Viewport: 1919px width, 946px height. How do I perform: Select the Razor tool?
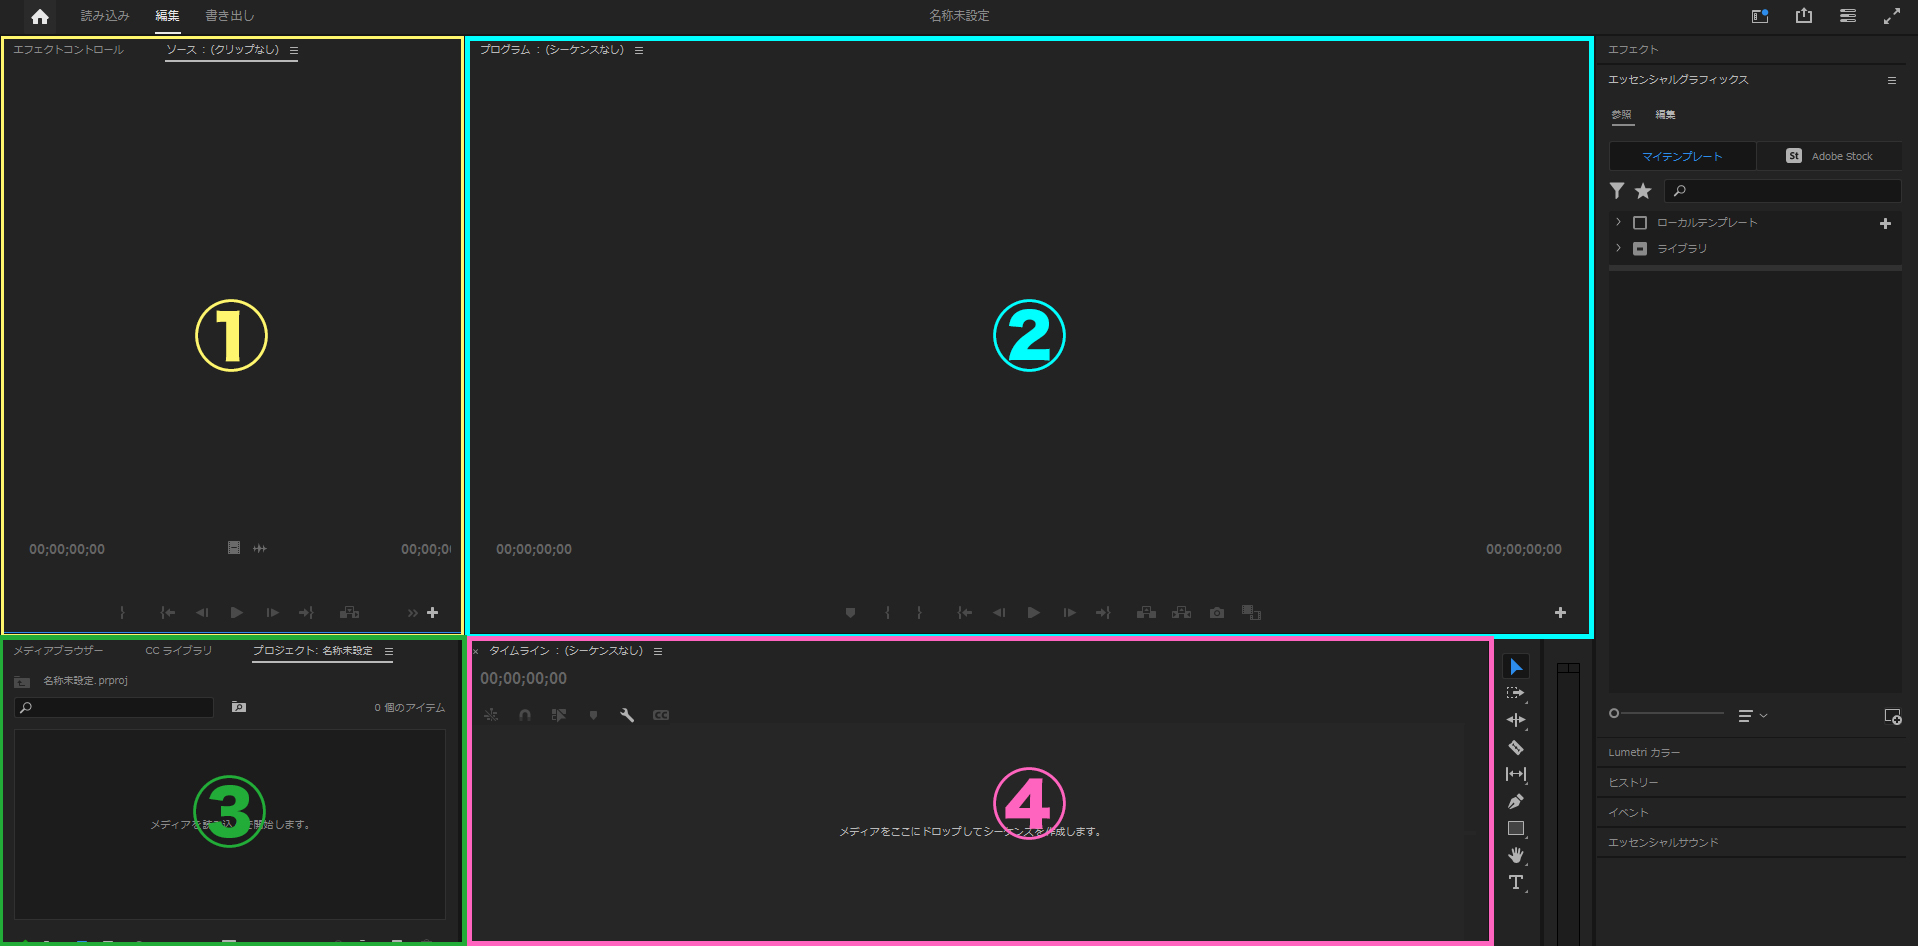click(x=1516, y=747)
